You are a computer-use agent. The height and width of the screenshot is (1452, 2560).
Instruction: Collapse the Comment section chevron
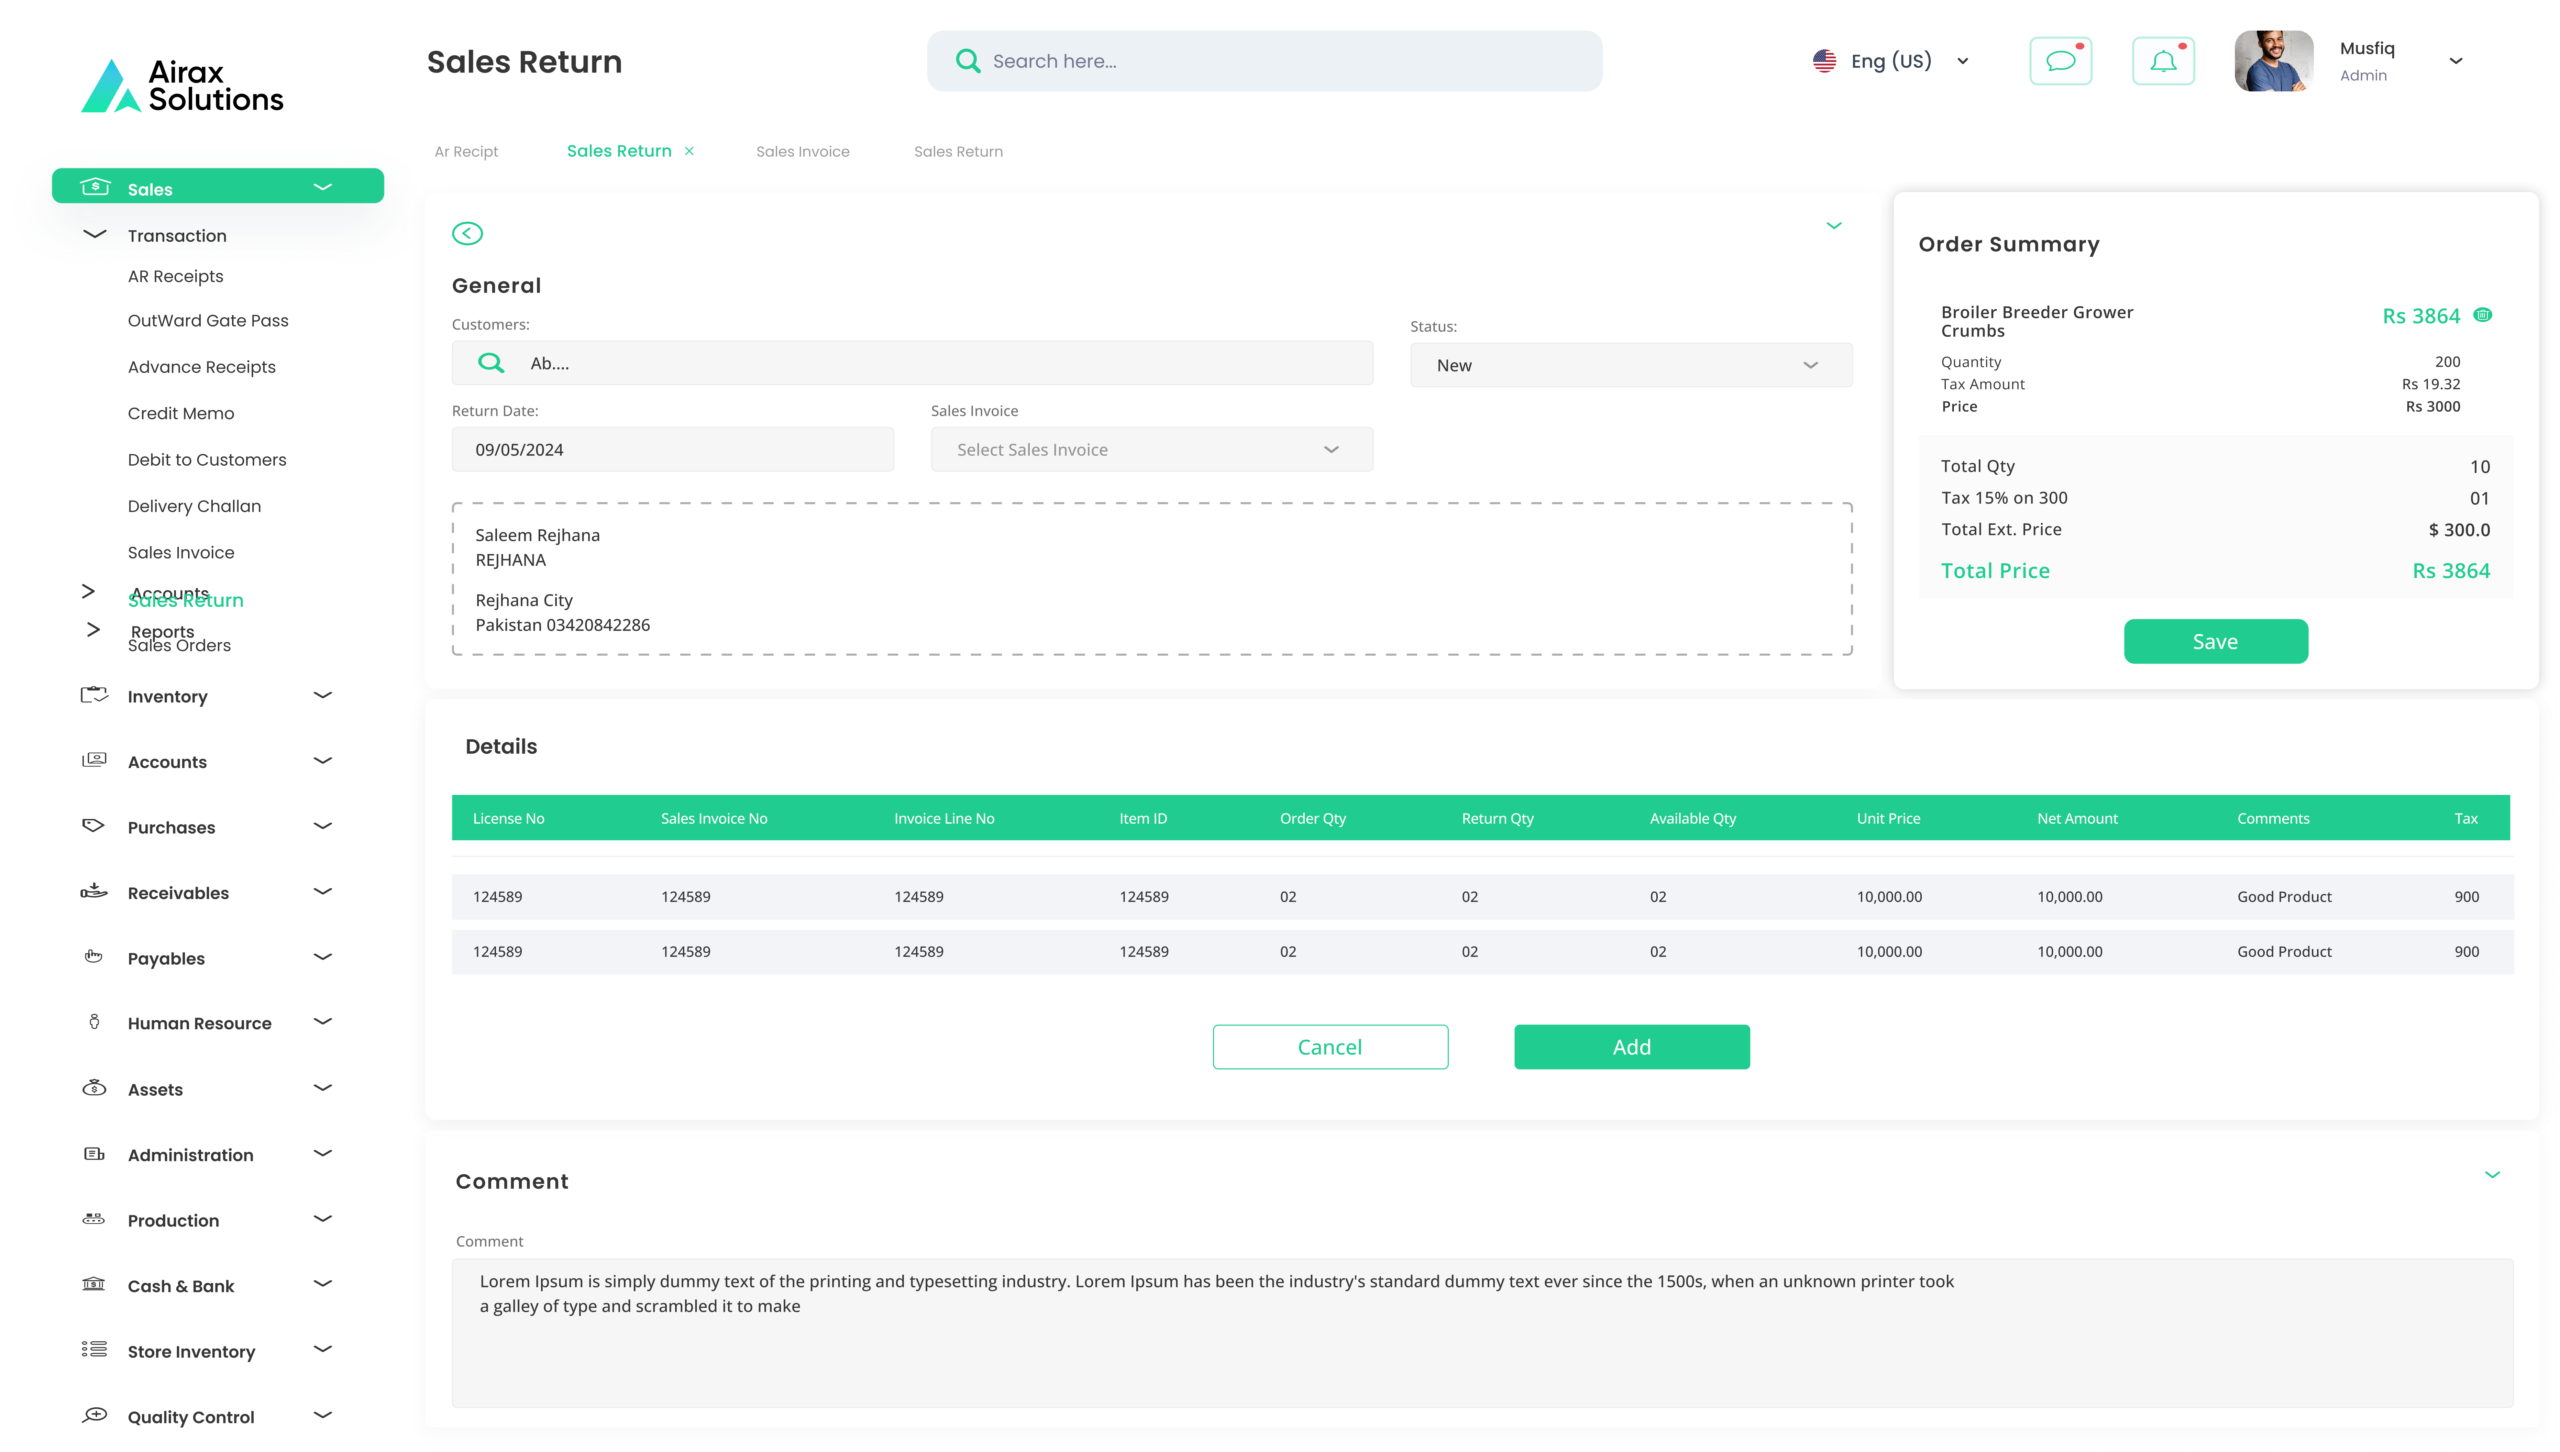(x=2492, y=1175)
